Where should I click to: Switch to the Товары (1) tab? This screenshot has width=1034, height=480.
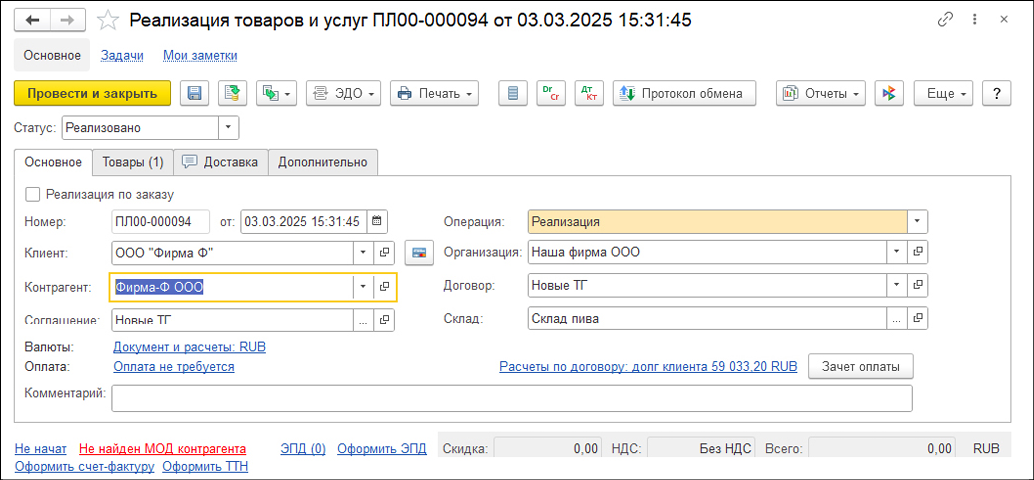[132, 162]
